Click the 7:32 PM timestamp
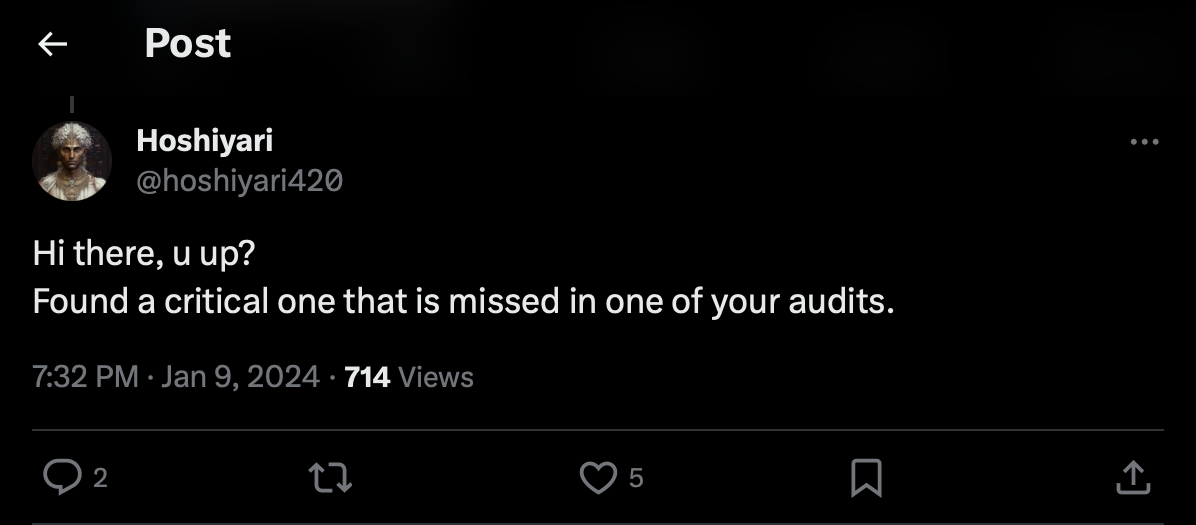The image size is (1196, 525). 85,377
